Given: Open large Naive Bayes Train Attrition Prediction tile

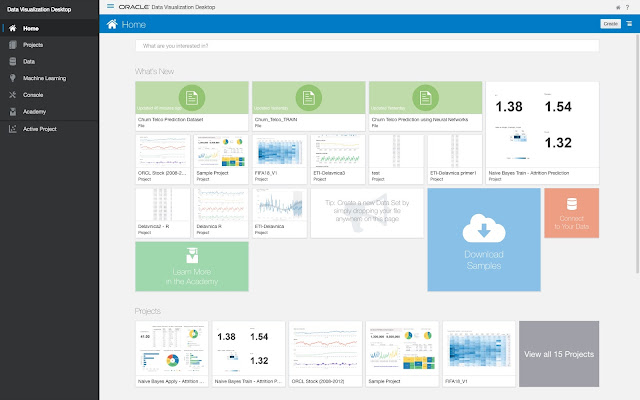Looking at the screenshot, I should (542, 133).
